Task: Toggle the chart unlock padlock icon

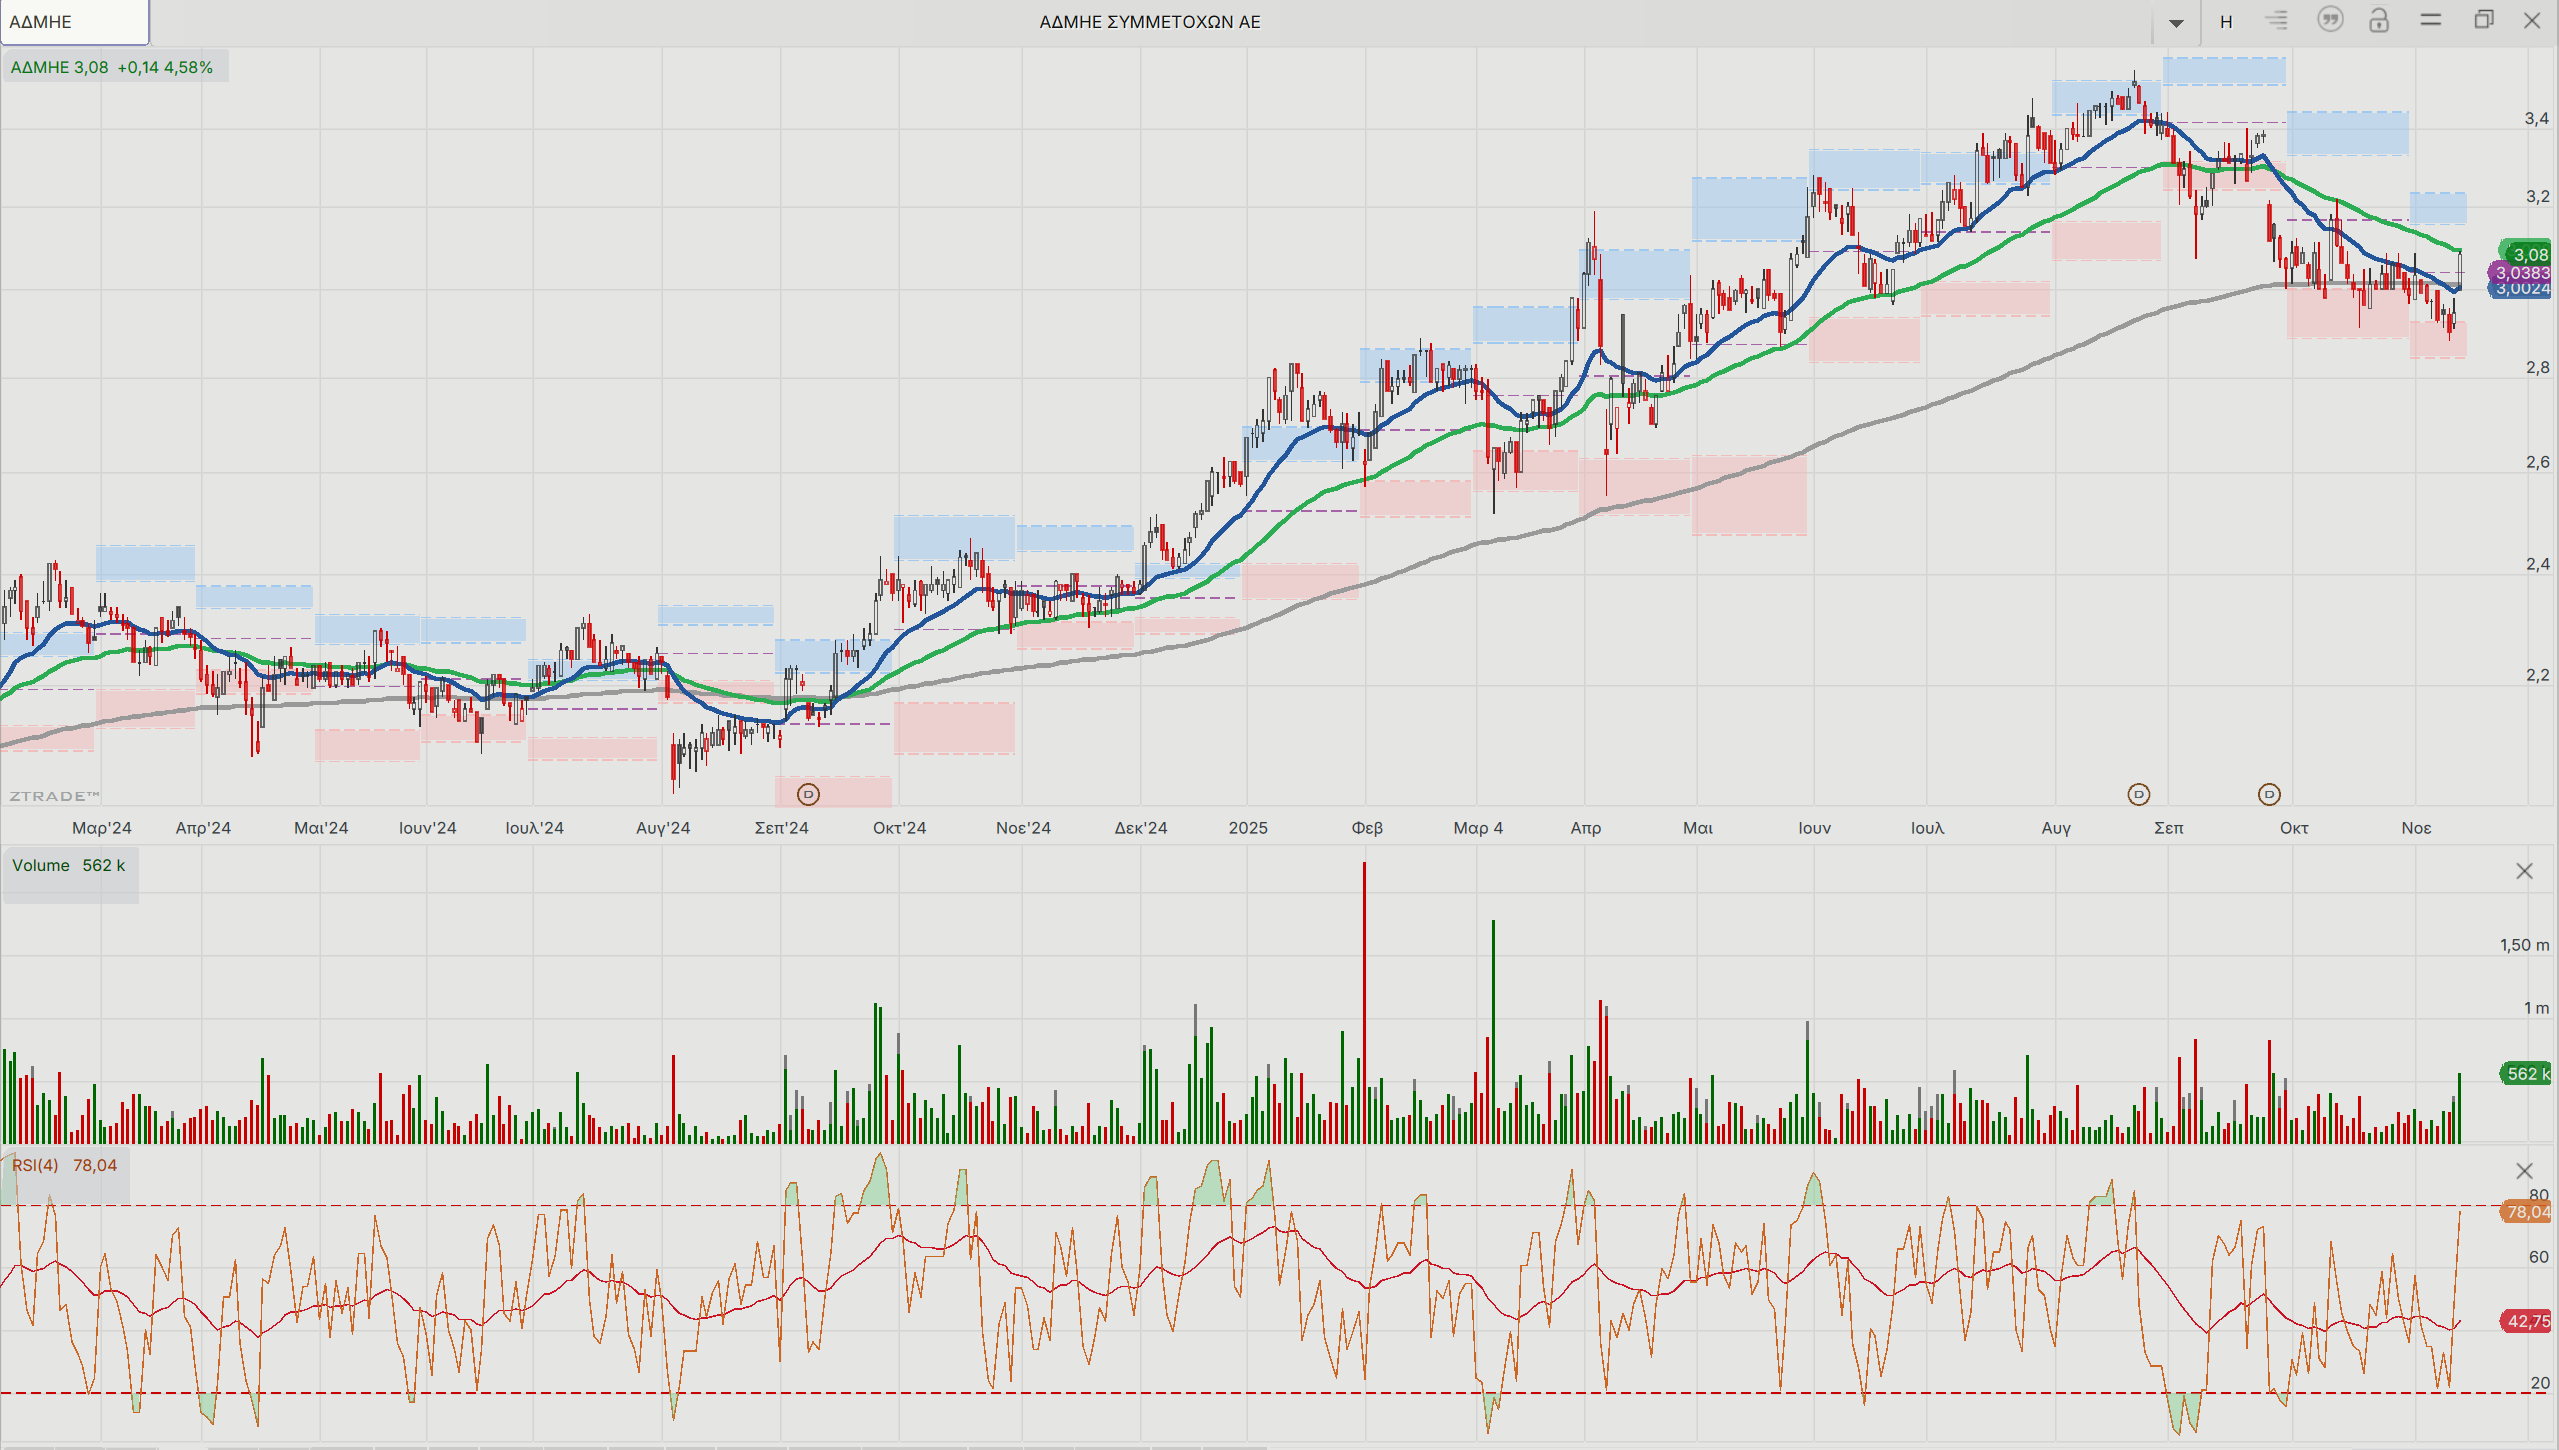Action: click(2379, 20)
